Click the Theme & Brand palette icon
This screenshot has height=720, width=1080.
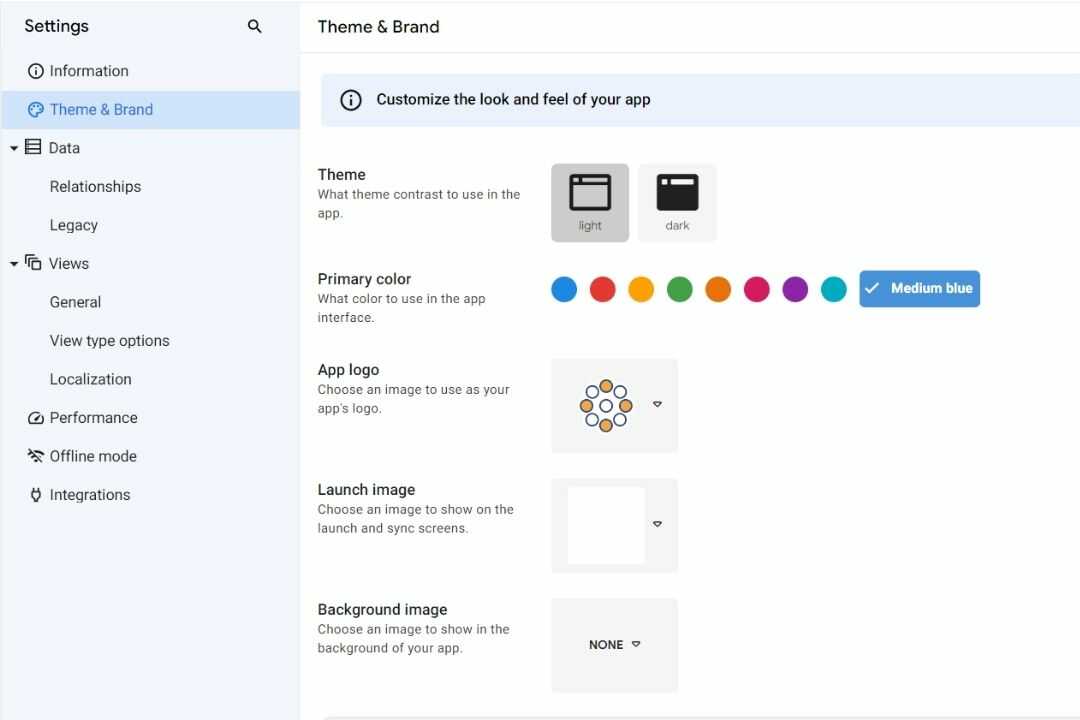pyautogui.click(x=36, y=110)
